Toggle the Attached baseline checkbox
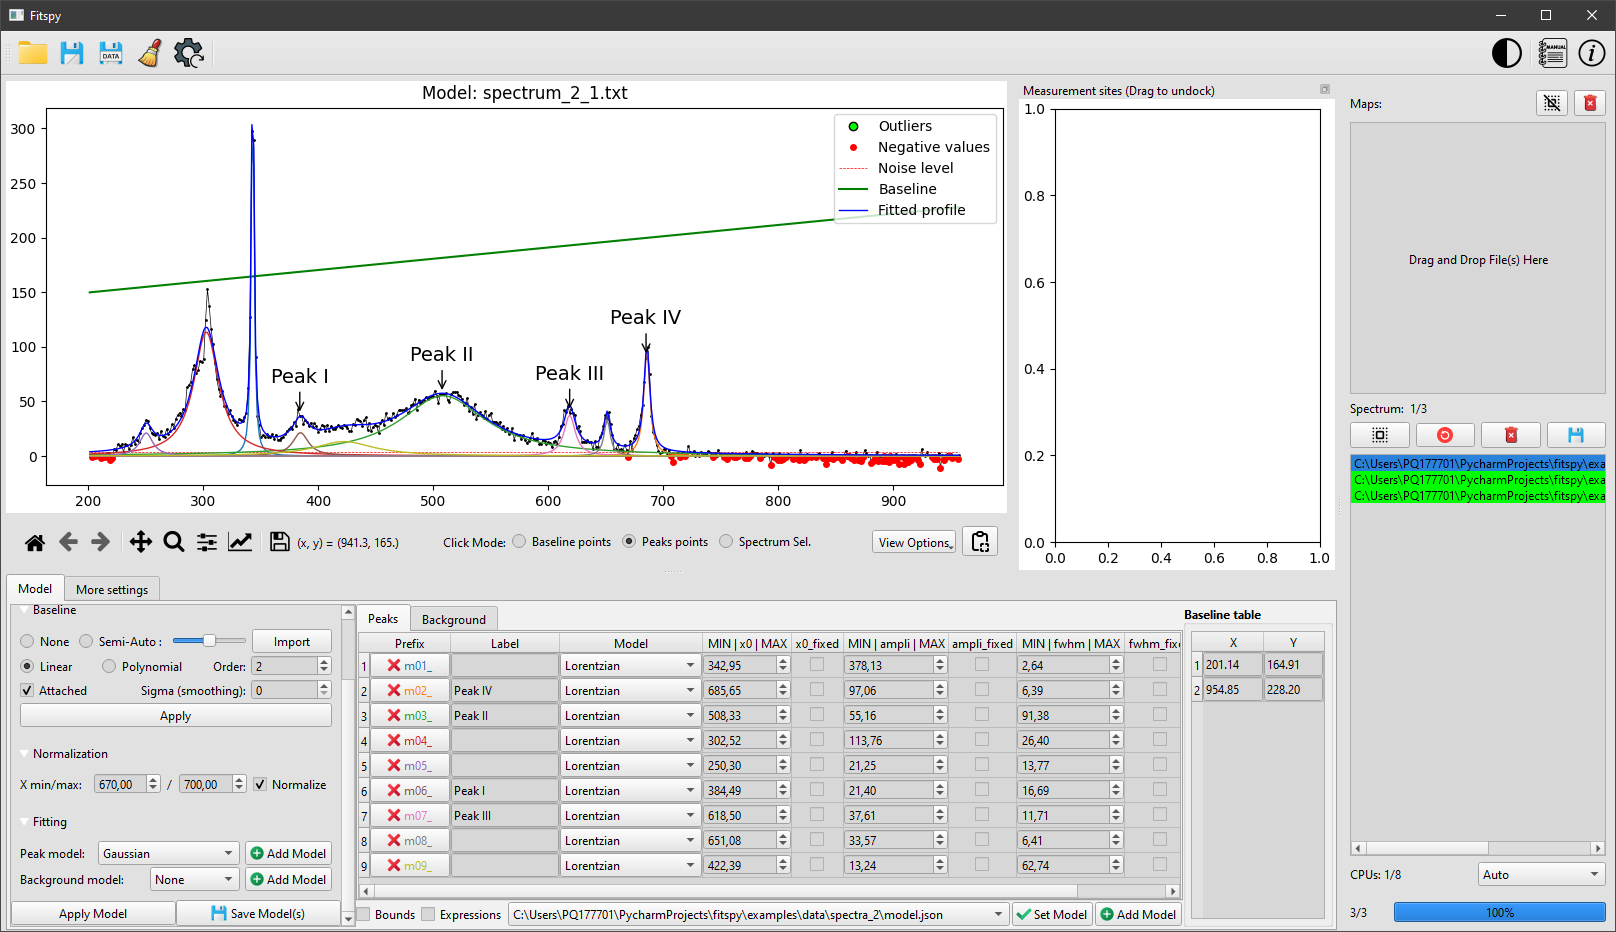This screenshot has height=932, width=1616. pyautogui.click(x=26, y=690)
